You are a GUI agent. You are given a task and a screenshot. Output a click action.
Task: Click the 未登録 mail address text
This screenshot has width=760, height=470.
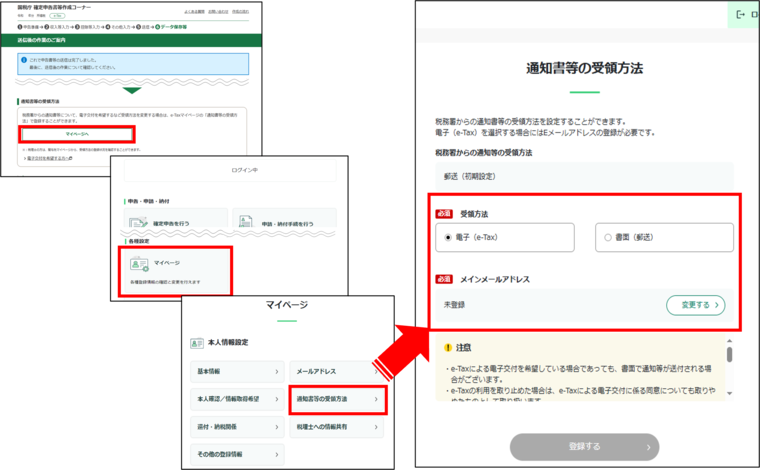pyautogui.click(x=454, y=305)
